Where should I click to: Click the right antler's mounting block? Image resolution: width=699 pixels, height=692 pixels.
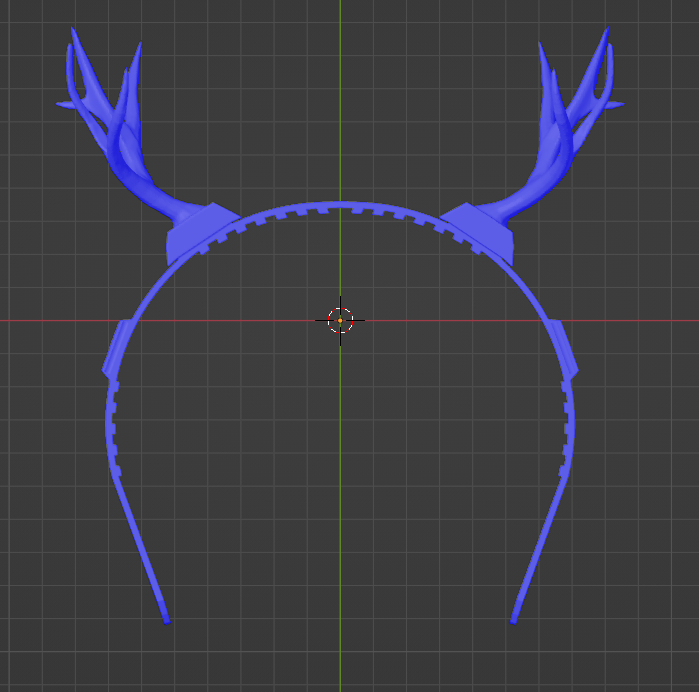point(478,234)
